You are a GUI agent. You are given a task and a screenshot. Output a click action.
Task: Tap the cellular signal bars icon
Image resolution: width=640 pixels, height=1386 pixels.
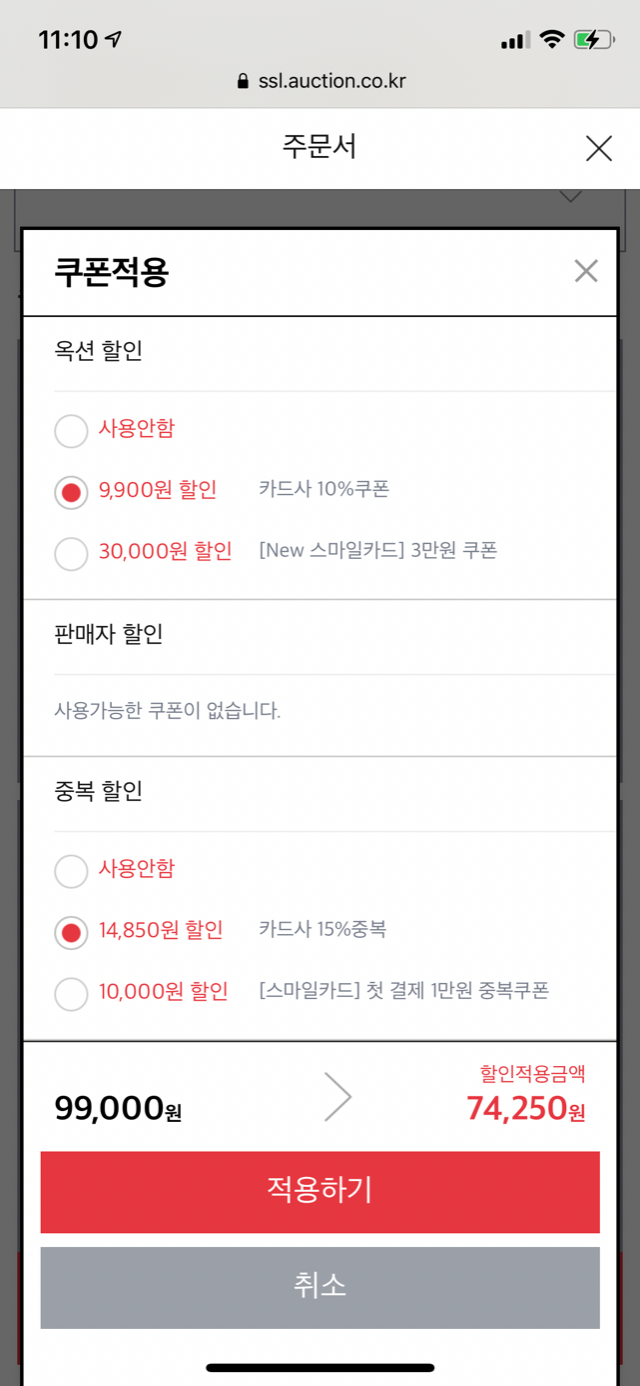(x=514, y=40)
